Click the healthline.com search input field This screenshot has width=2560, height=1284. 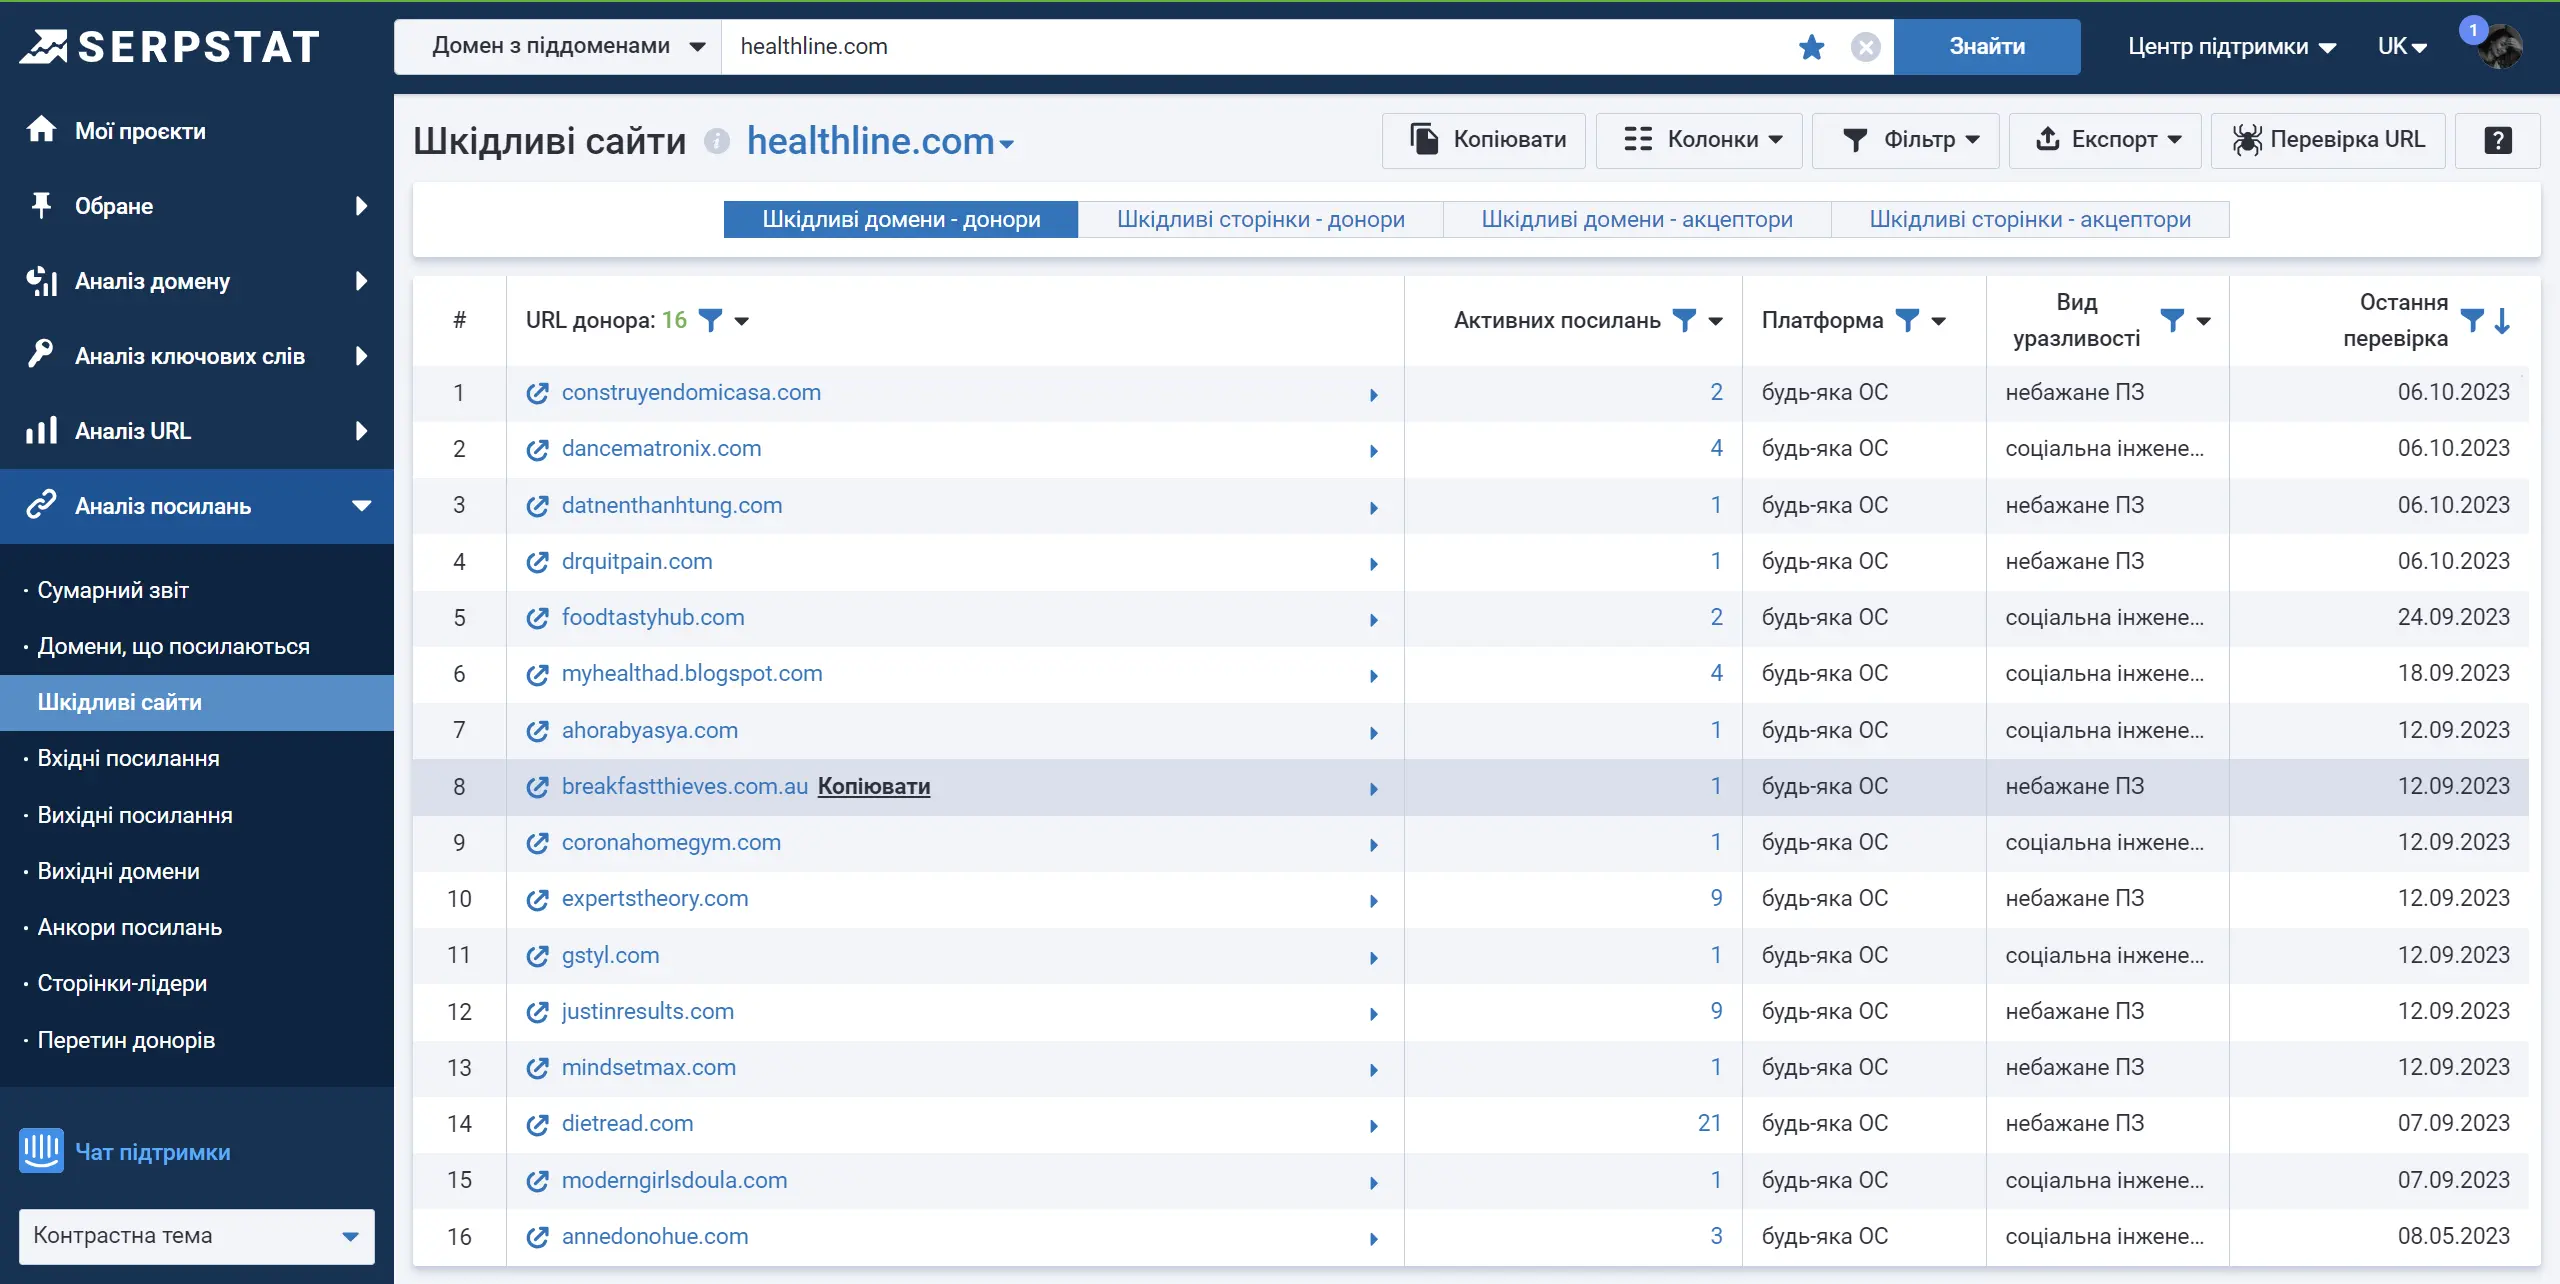pos(1260,47)
